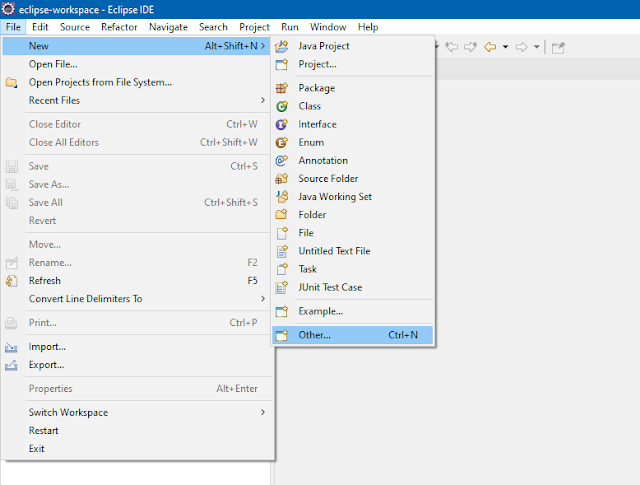This screenshot has width=640, height=485.
Task: Select the Restart menu entry
Action: coord(137,431)
